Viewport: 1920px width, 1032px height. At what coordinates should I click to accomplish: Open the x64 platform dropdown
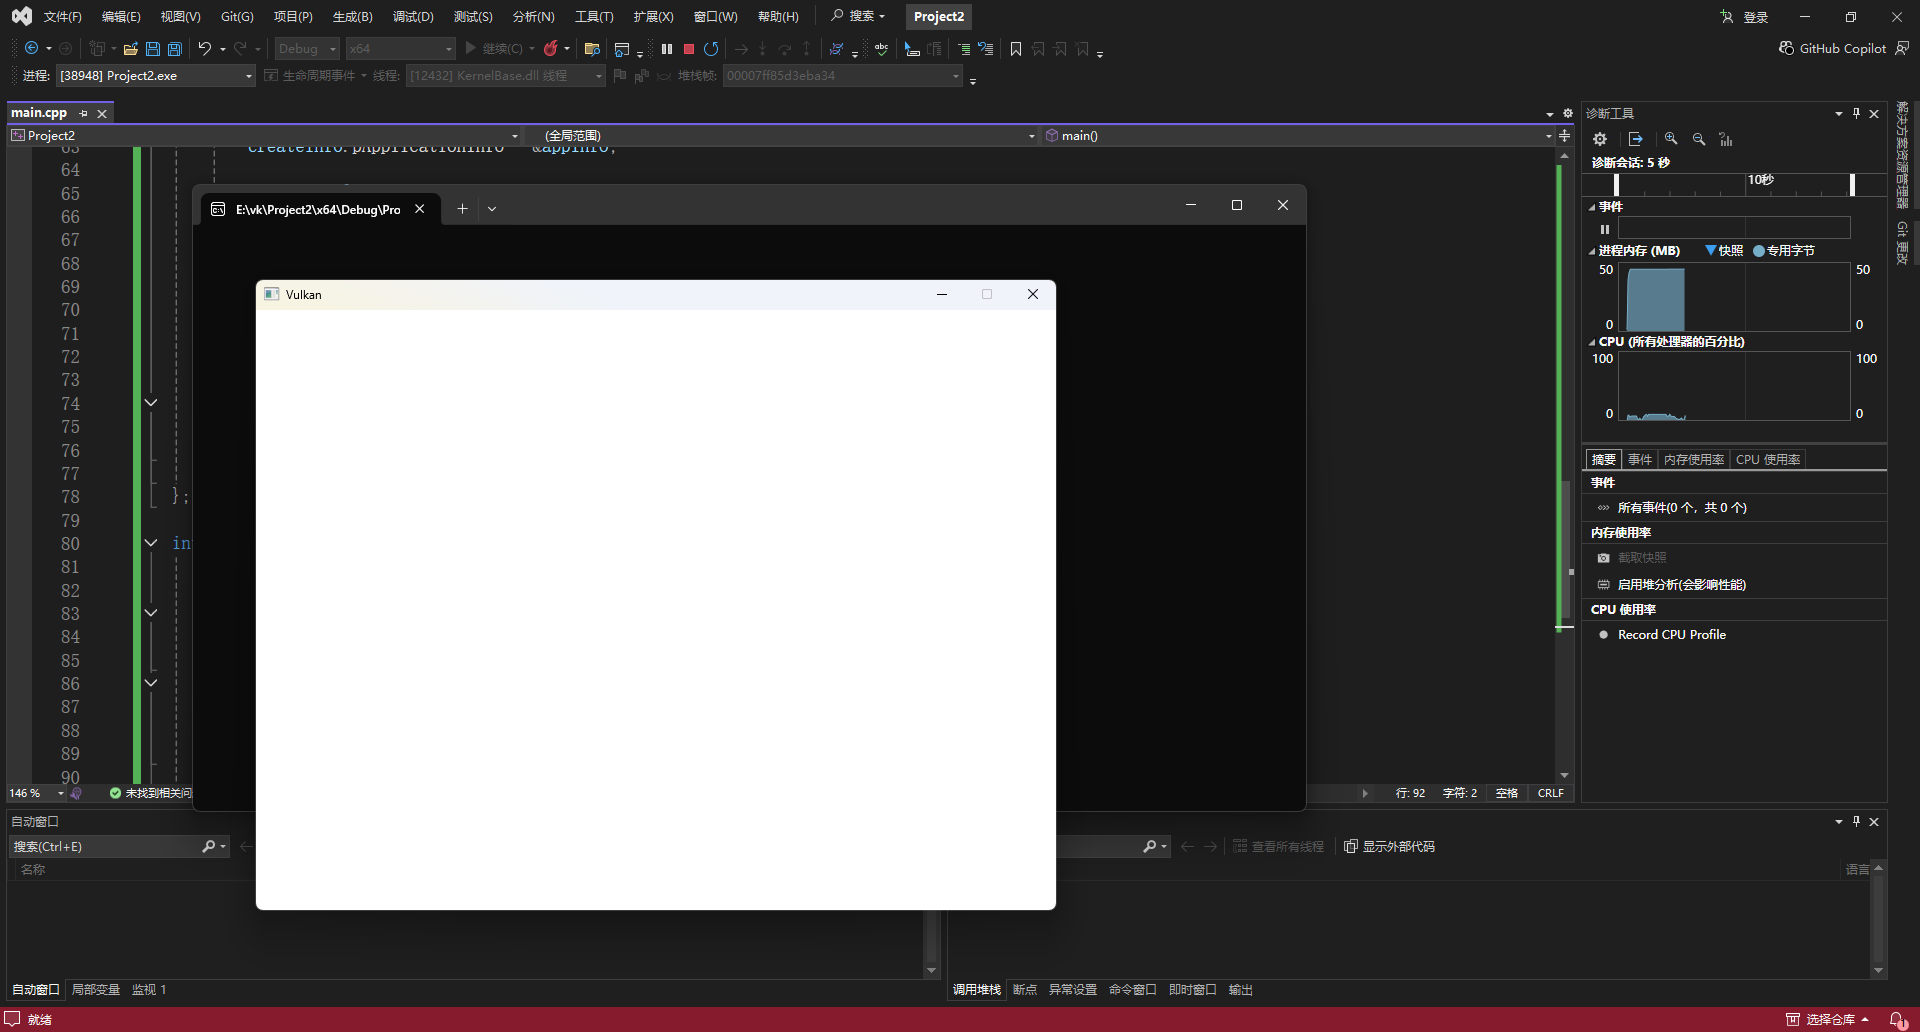coord(400,48)
